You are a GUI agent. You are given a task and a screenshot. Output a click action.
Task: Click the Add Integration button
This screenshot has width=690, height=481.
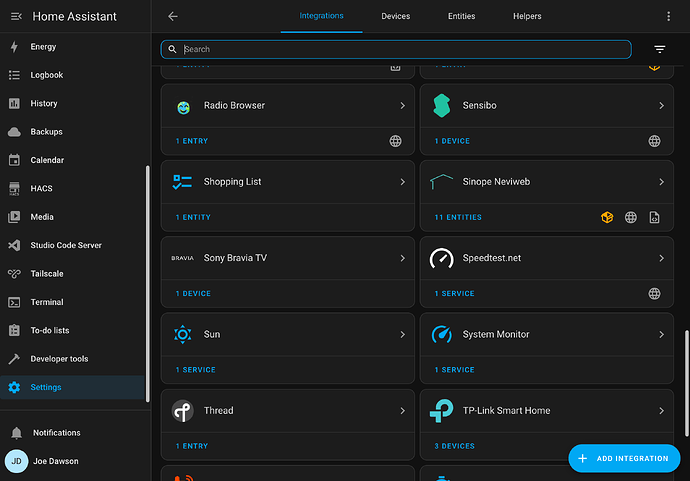pos(624,459)
